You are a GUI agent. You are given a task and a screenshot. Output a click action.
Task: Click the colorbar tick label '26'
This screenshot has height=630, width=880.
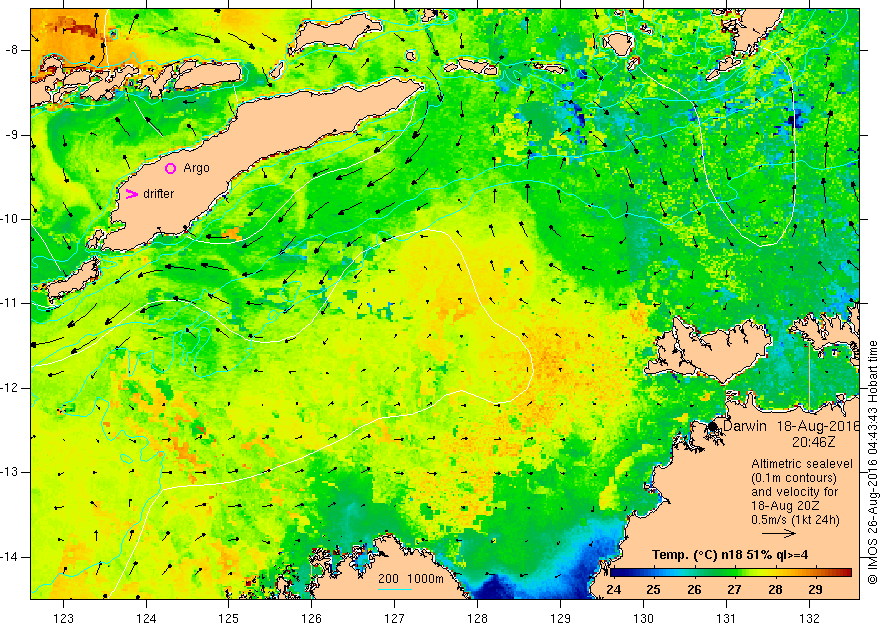[x=694, y=590]
